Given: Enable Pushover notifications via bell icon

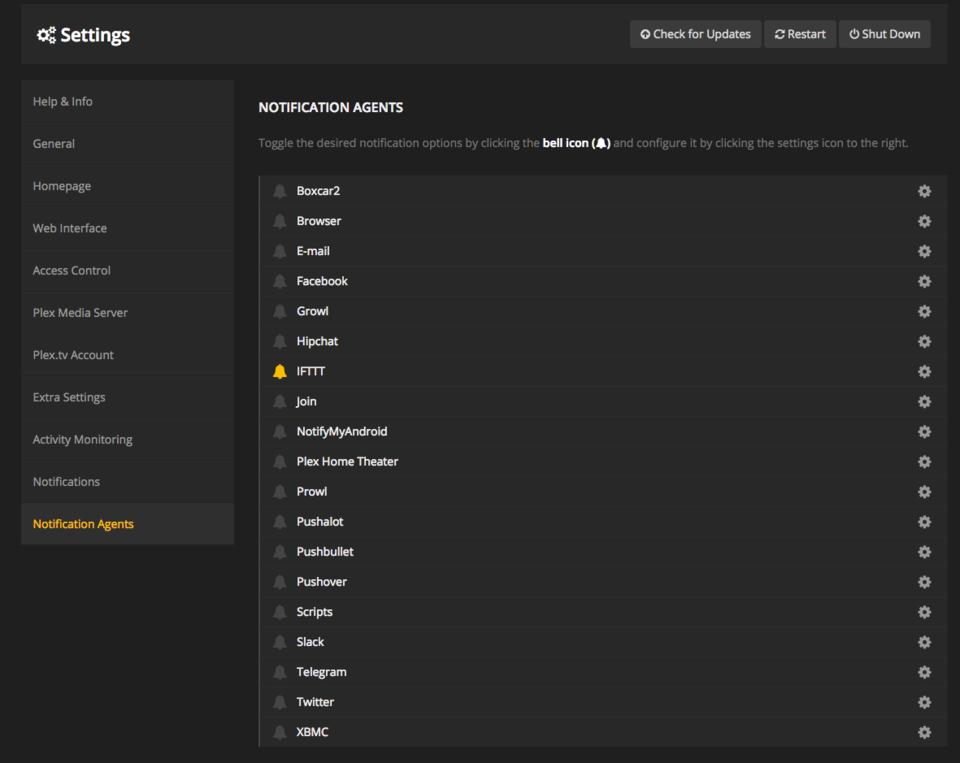Looking at the screenshot, I should 280,582.
